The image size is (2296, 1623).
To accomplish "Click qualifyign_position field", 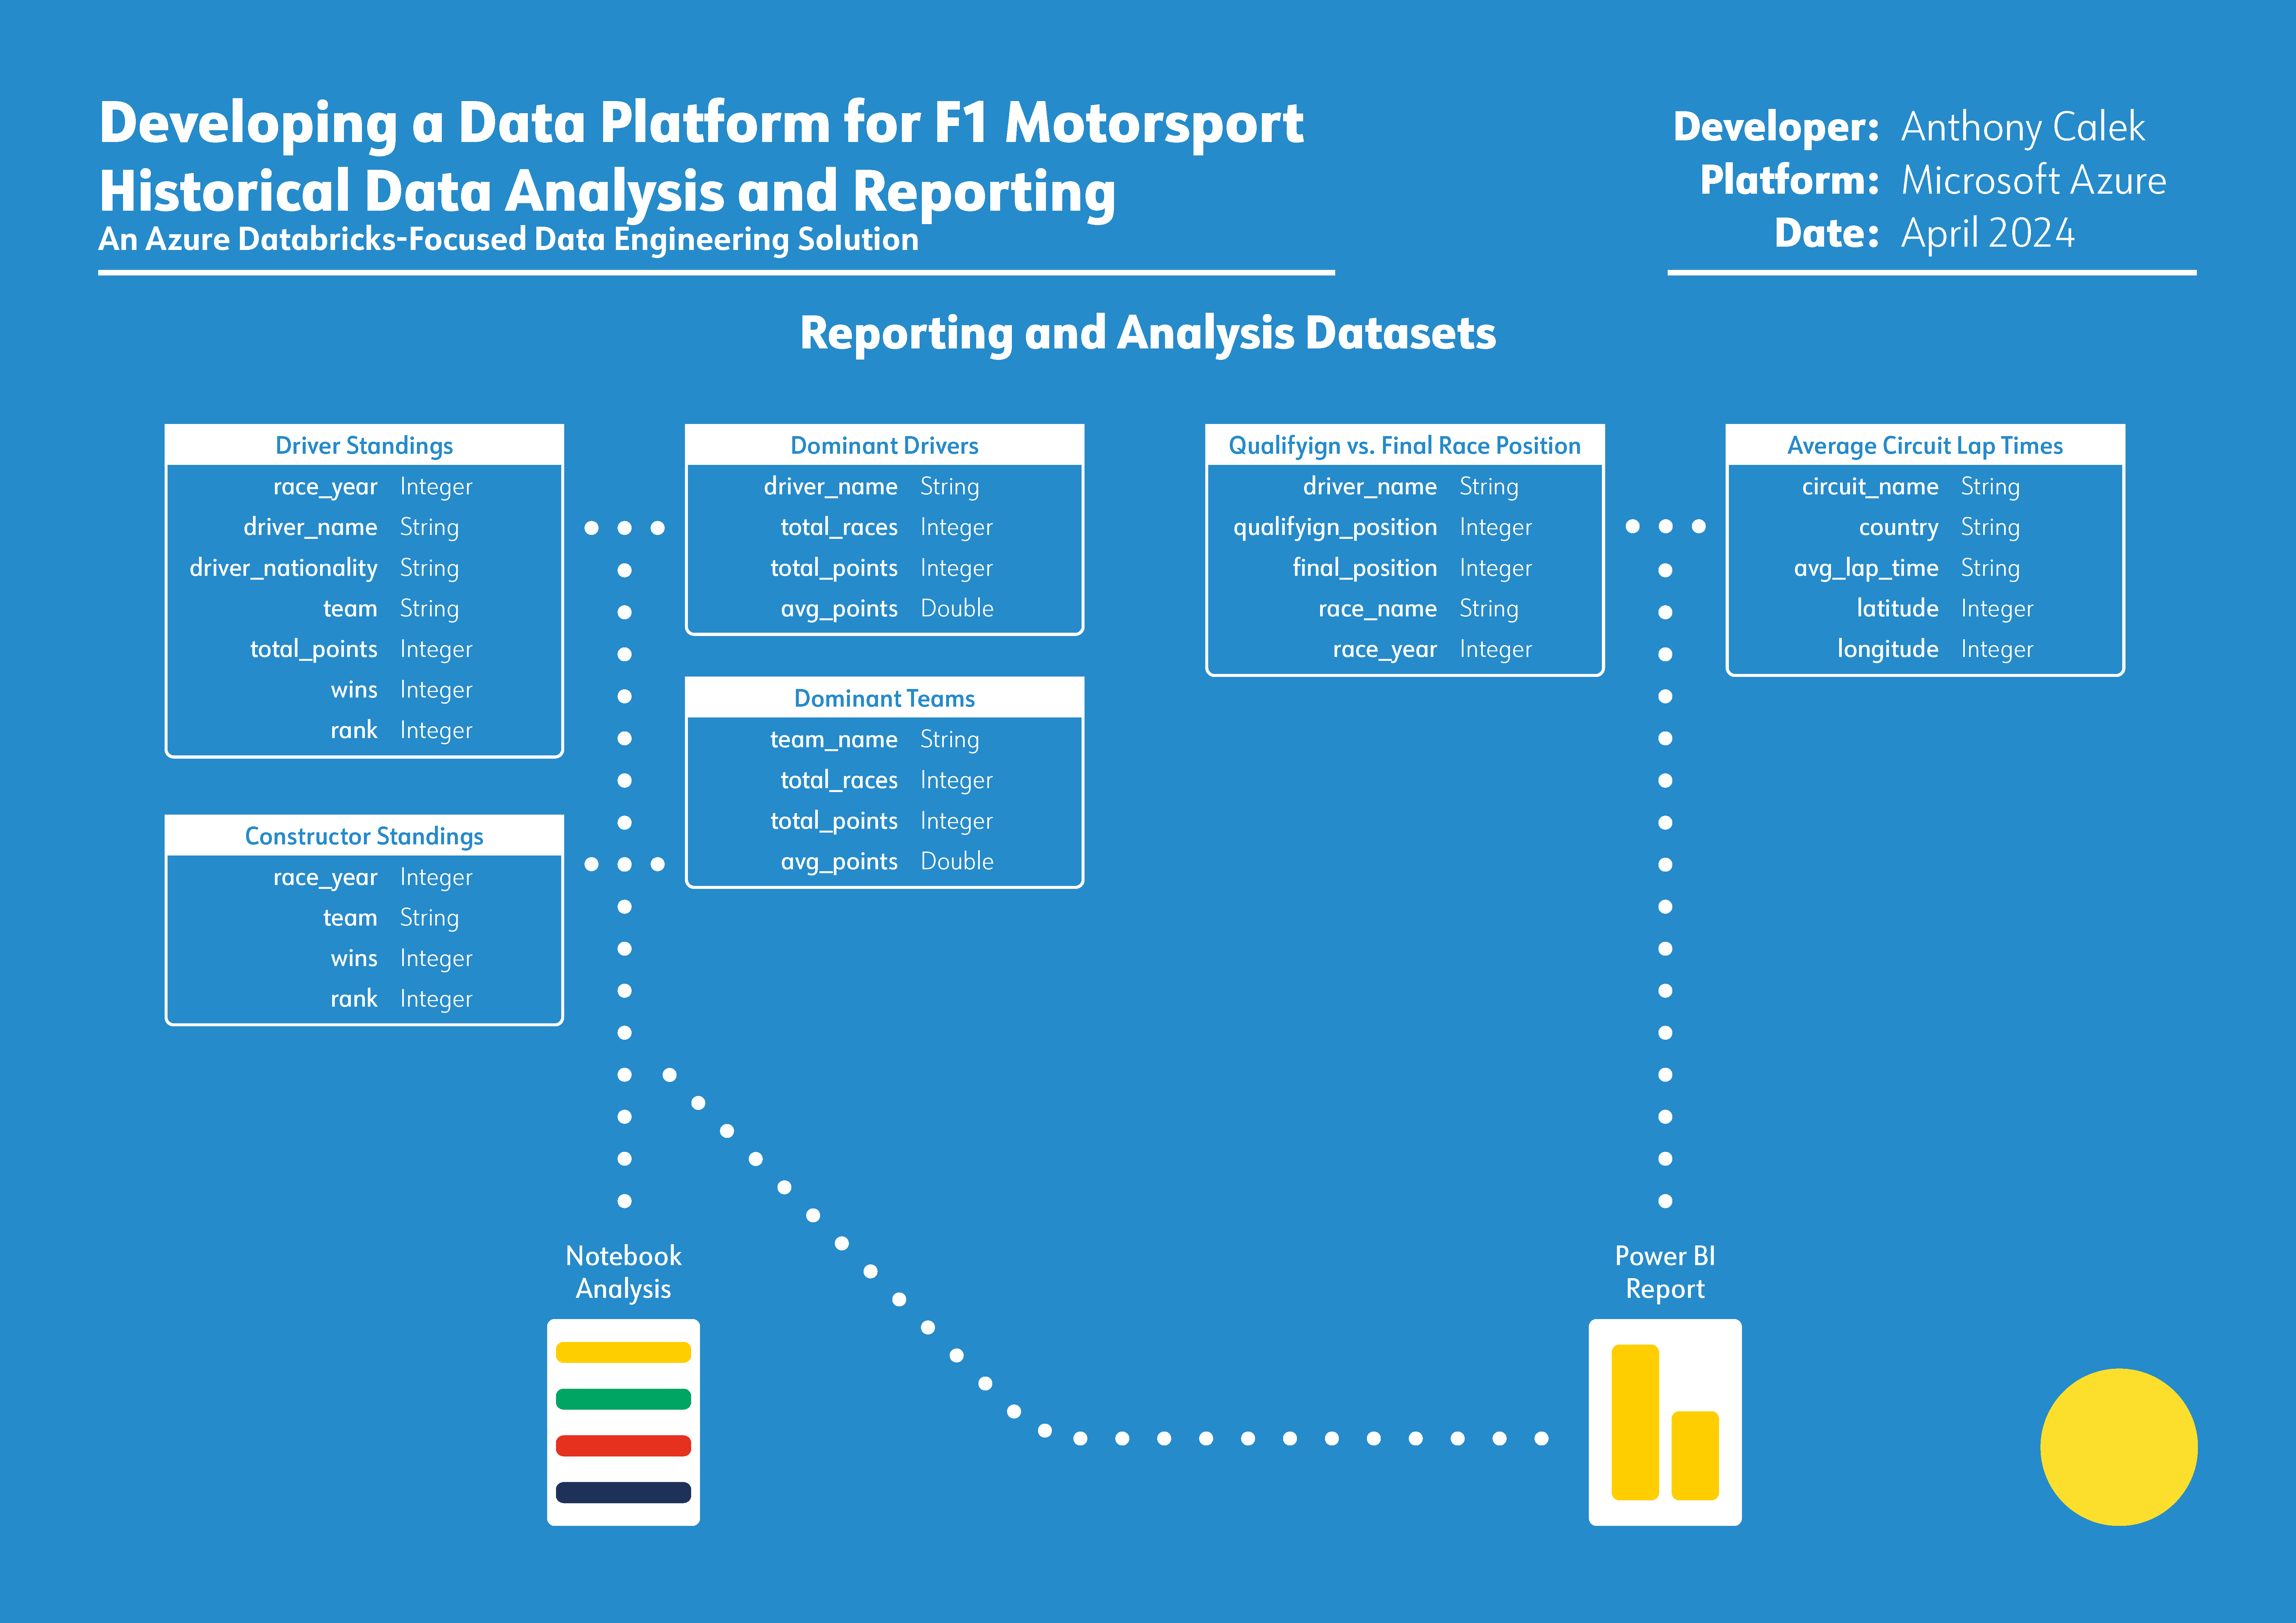I will pos(1335,528).
